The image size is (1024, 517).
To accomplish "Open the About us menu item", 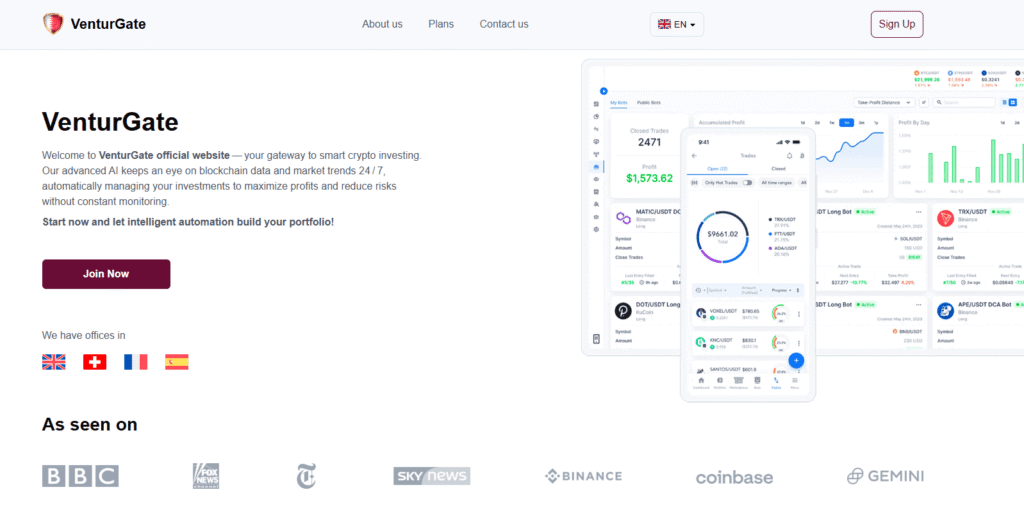I will (x=382, y=24).
